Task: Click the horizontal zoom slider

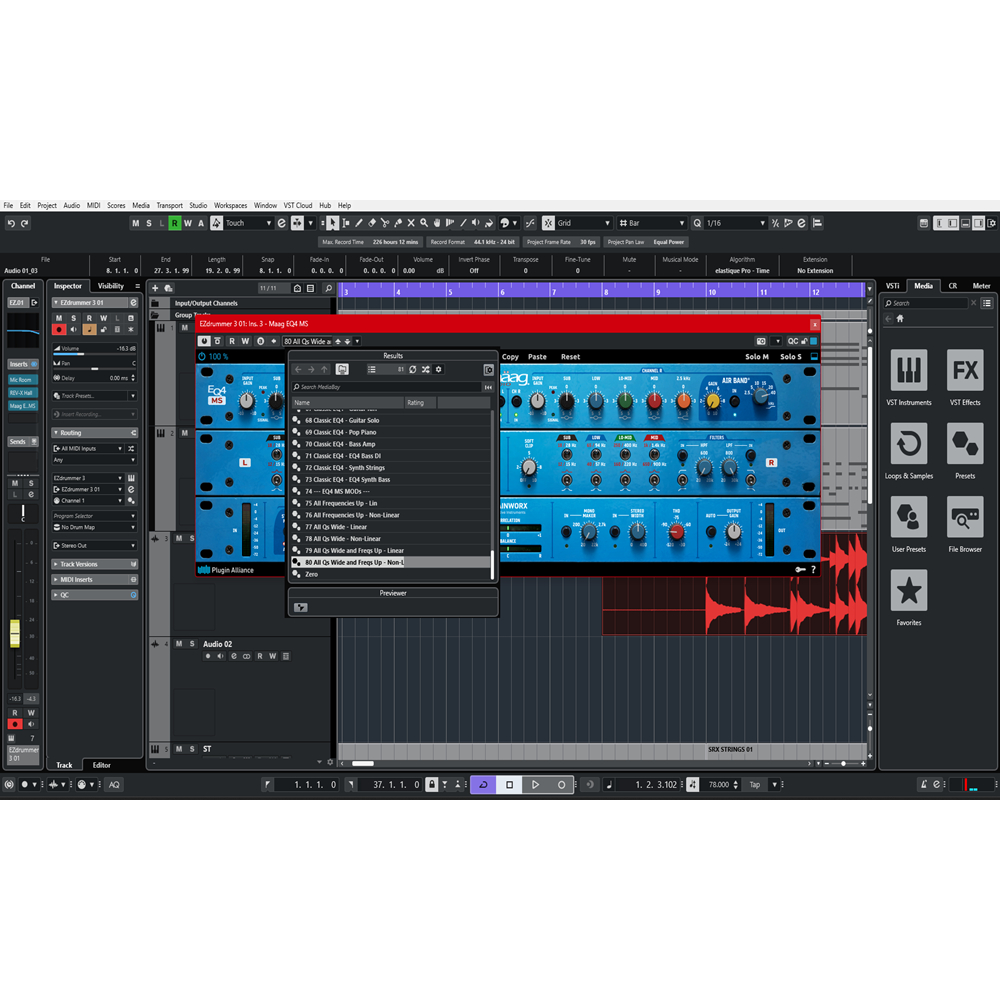Action: (x=844, y=763)
